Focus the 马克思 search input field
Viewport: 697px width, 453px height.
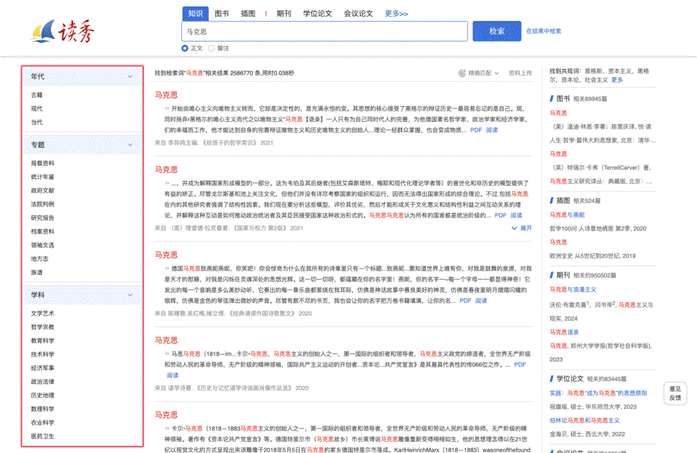324,32
